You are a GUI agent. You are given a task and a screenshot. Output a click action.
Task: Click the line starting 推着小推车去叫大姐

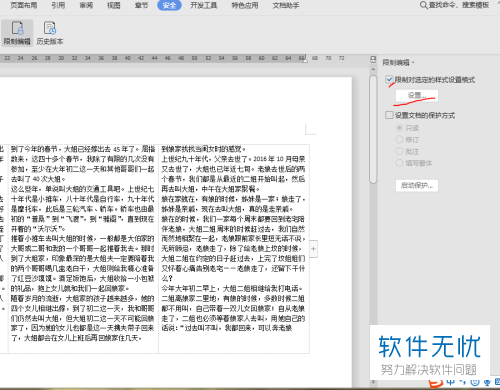coord(83,239)
